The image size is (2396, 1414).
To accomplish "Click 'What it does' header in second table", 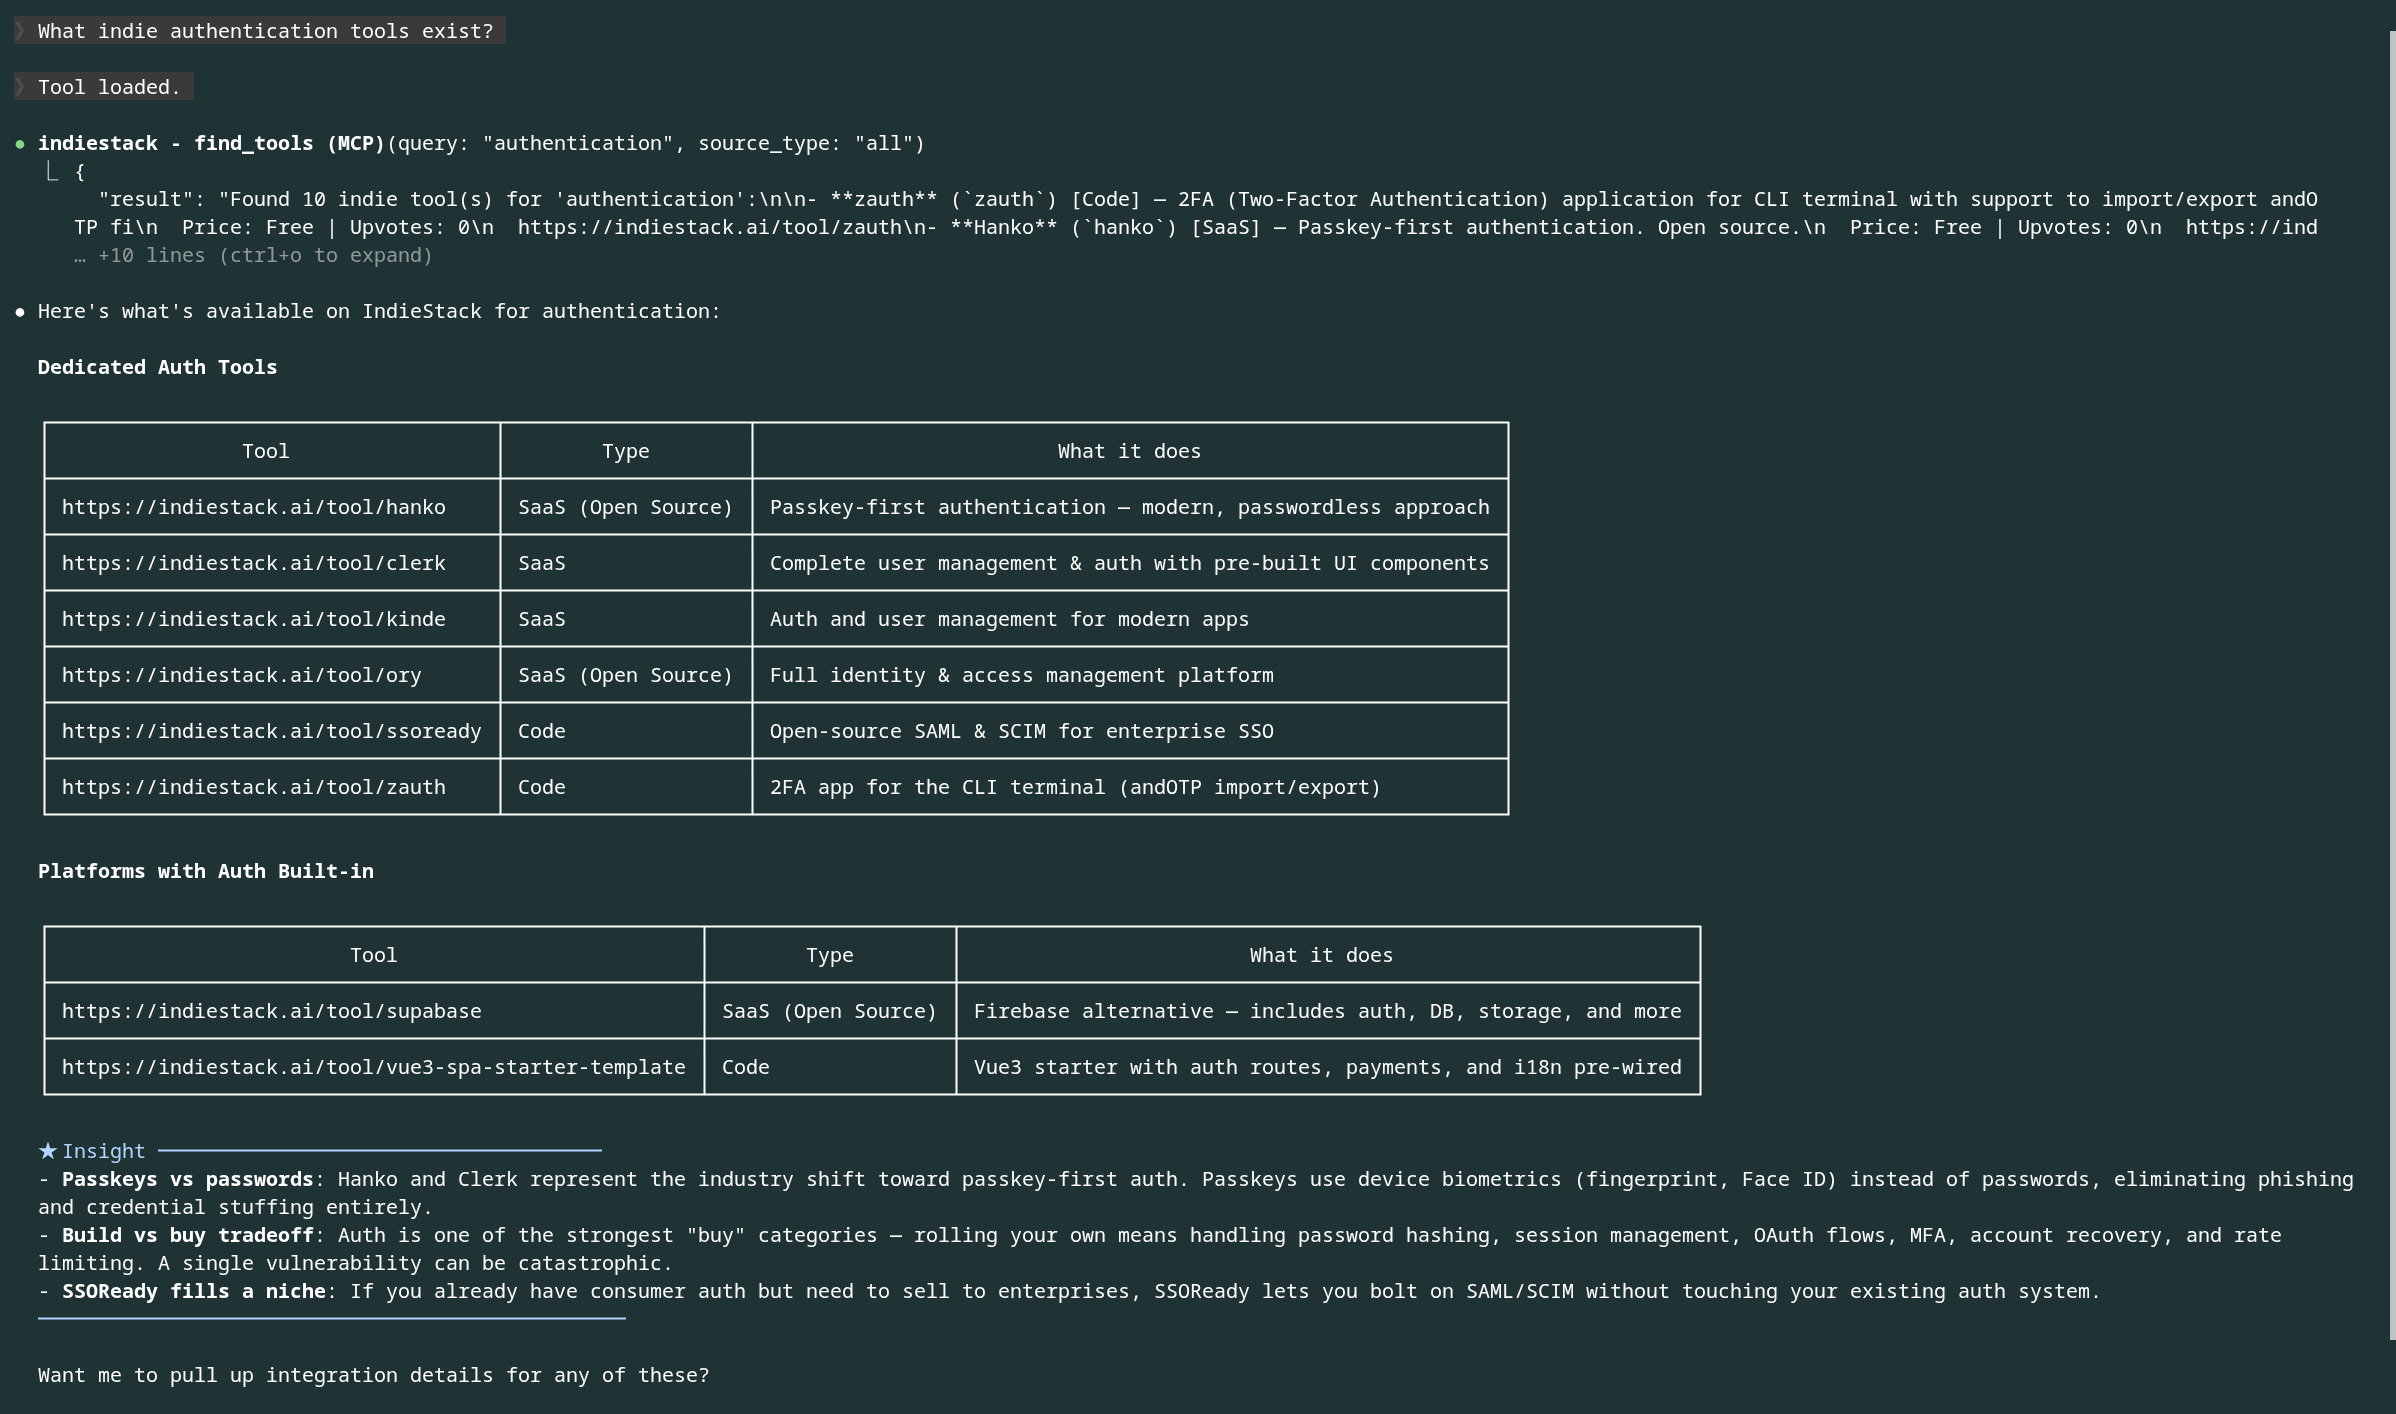I will pos(1320,955).
